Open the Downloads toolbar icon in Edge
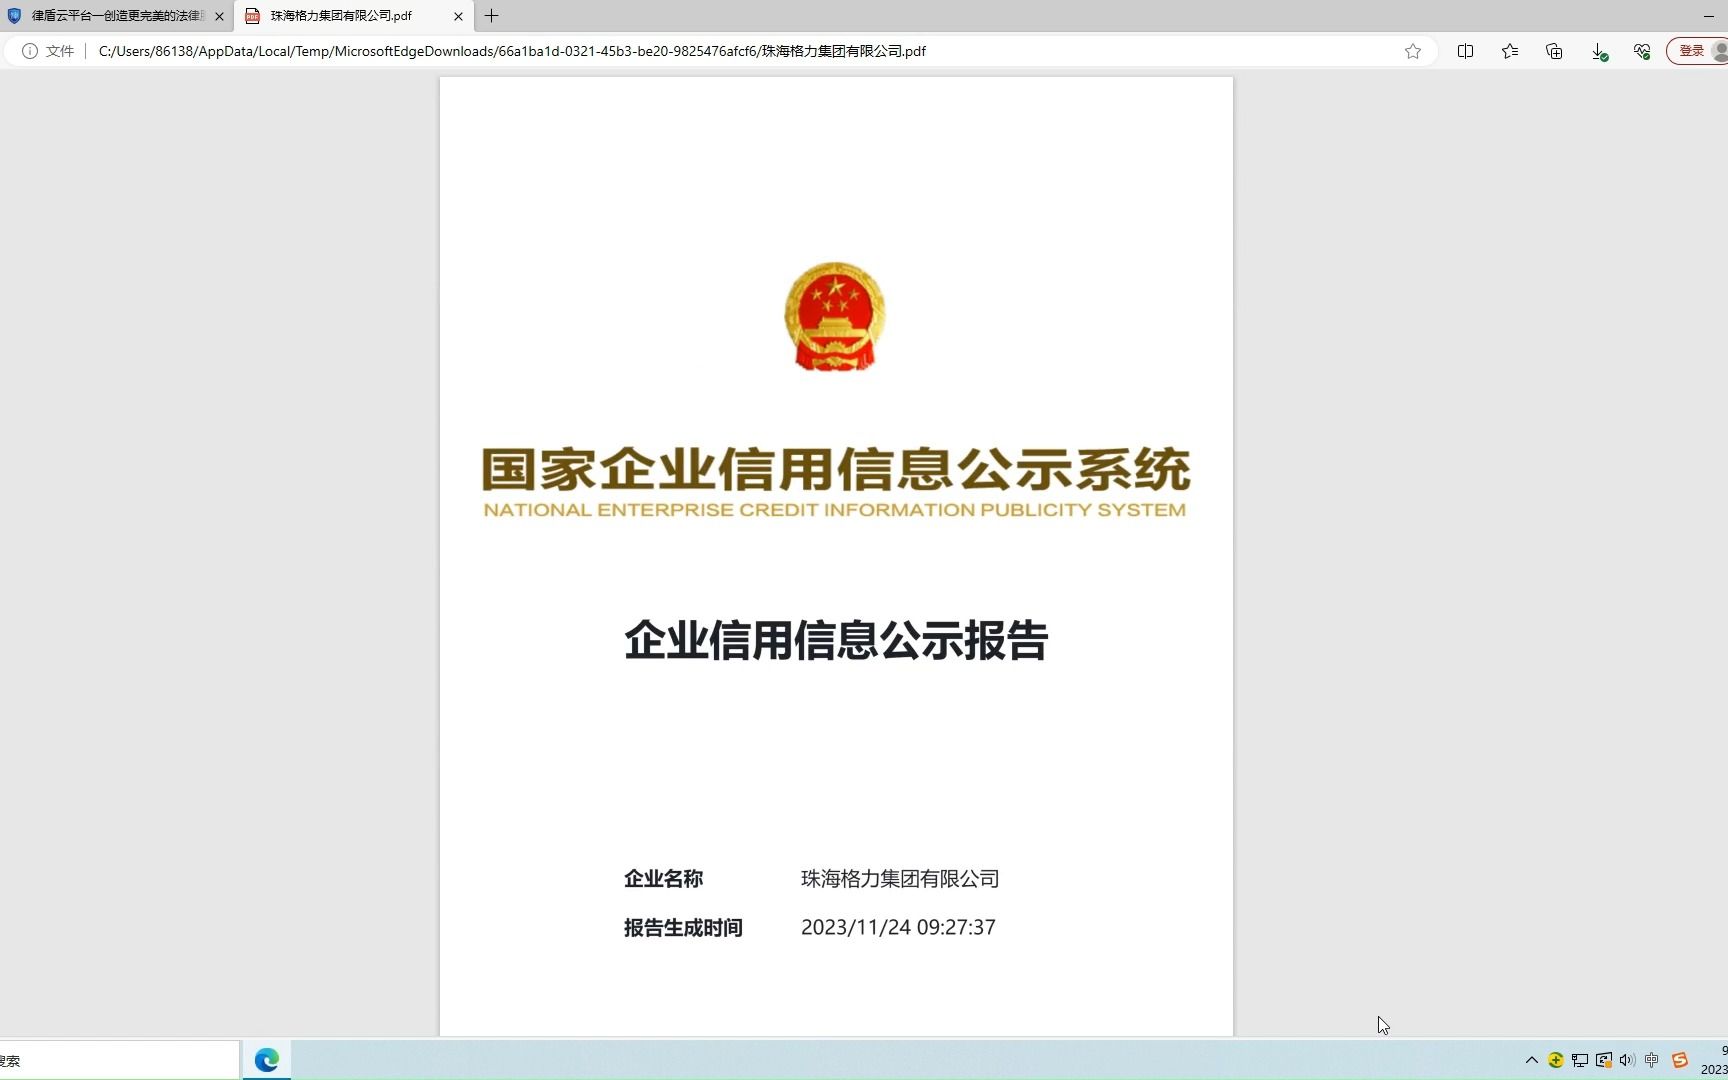Screen dimensions: 1728x1080 tap(1598, 51)
